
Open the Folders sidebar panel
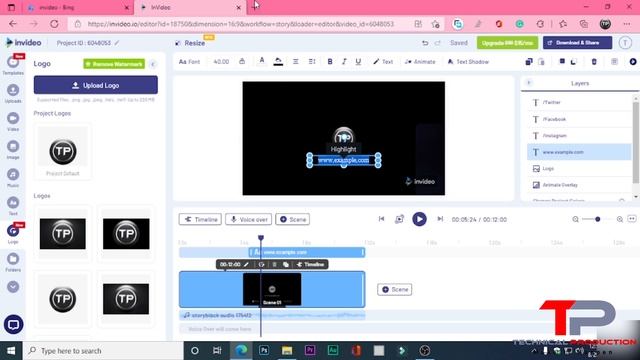pyautogui.click(x=13, y=262)
